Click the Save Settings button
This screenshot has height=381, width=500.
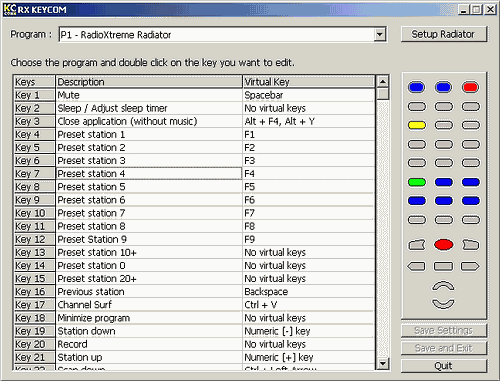tap(444, 330)
